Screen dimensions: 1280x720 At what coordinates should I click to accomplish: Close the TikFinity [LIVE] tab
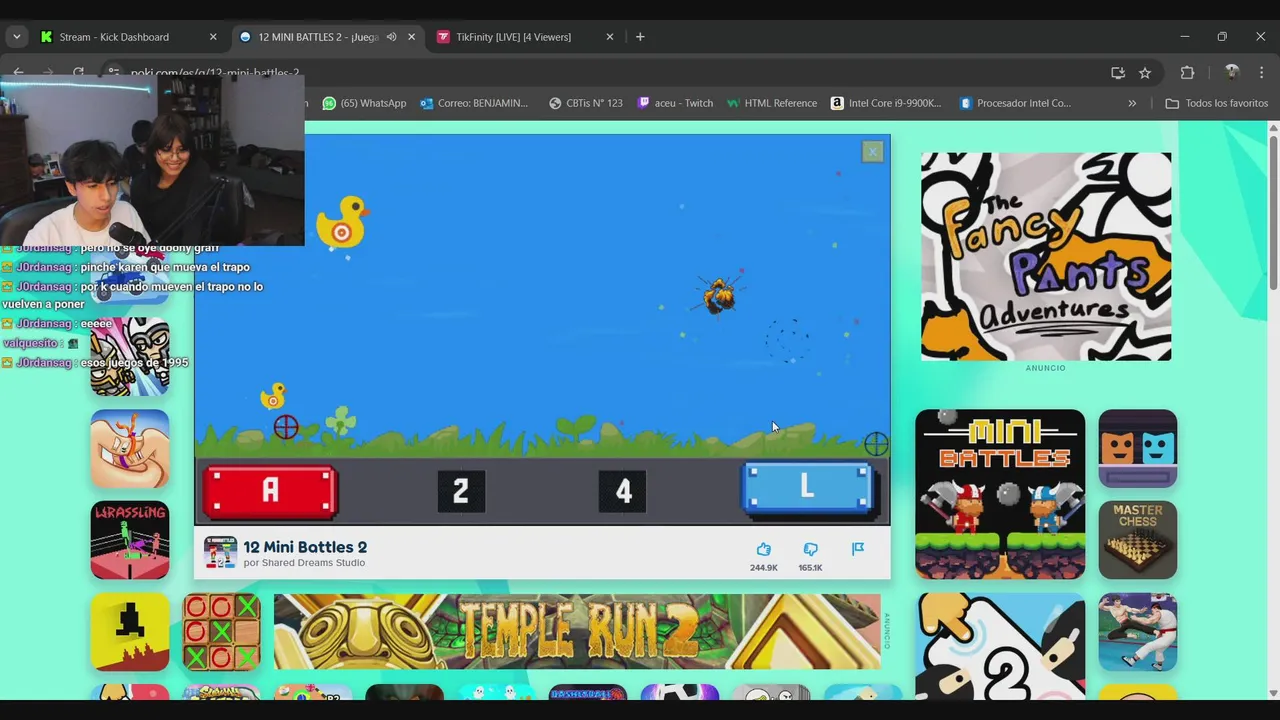tap(610, 37)
